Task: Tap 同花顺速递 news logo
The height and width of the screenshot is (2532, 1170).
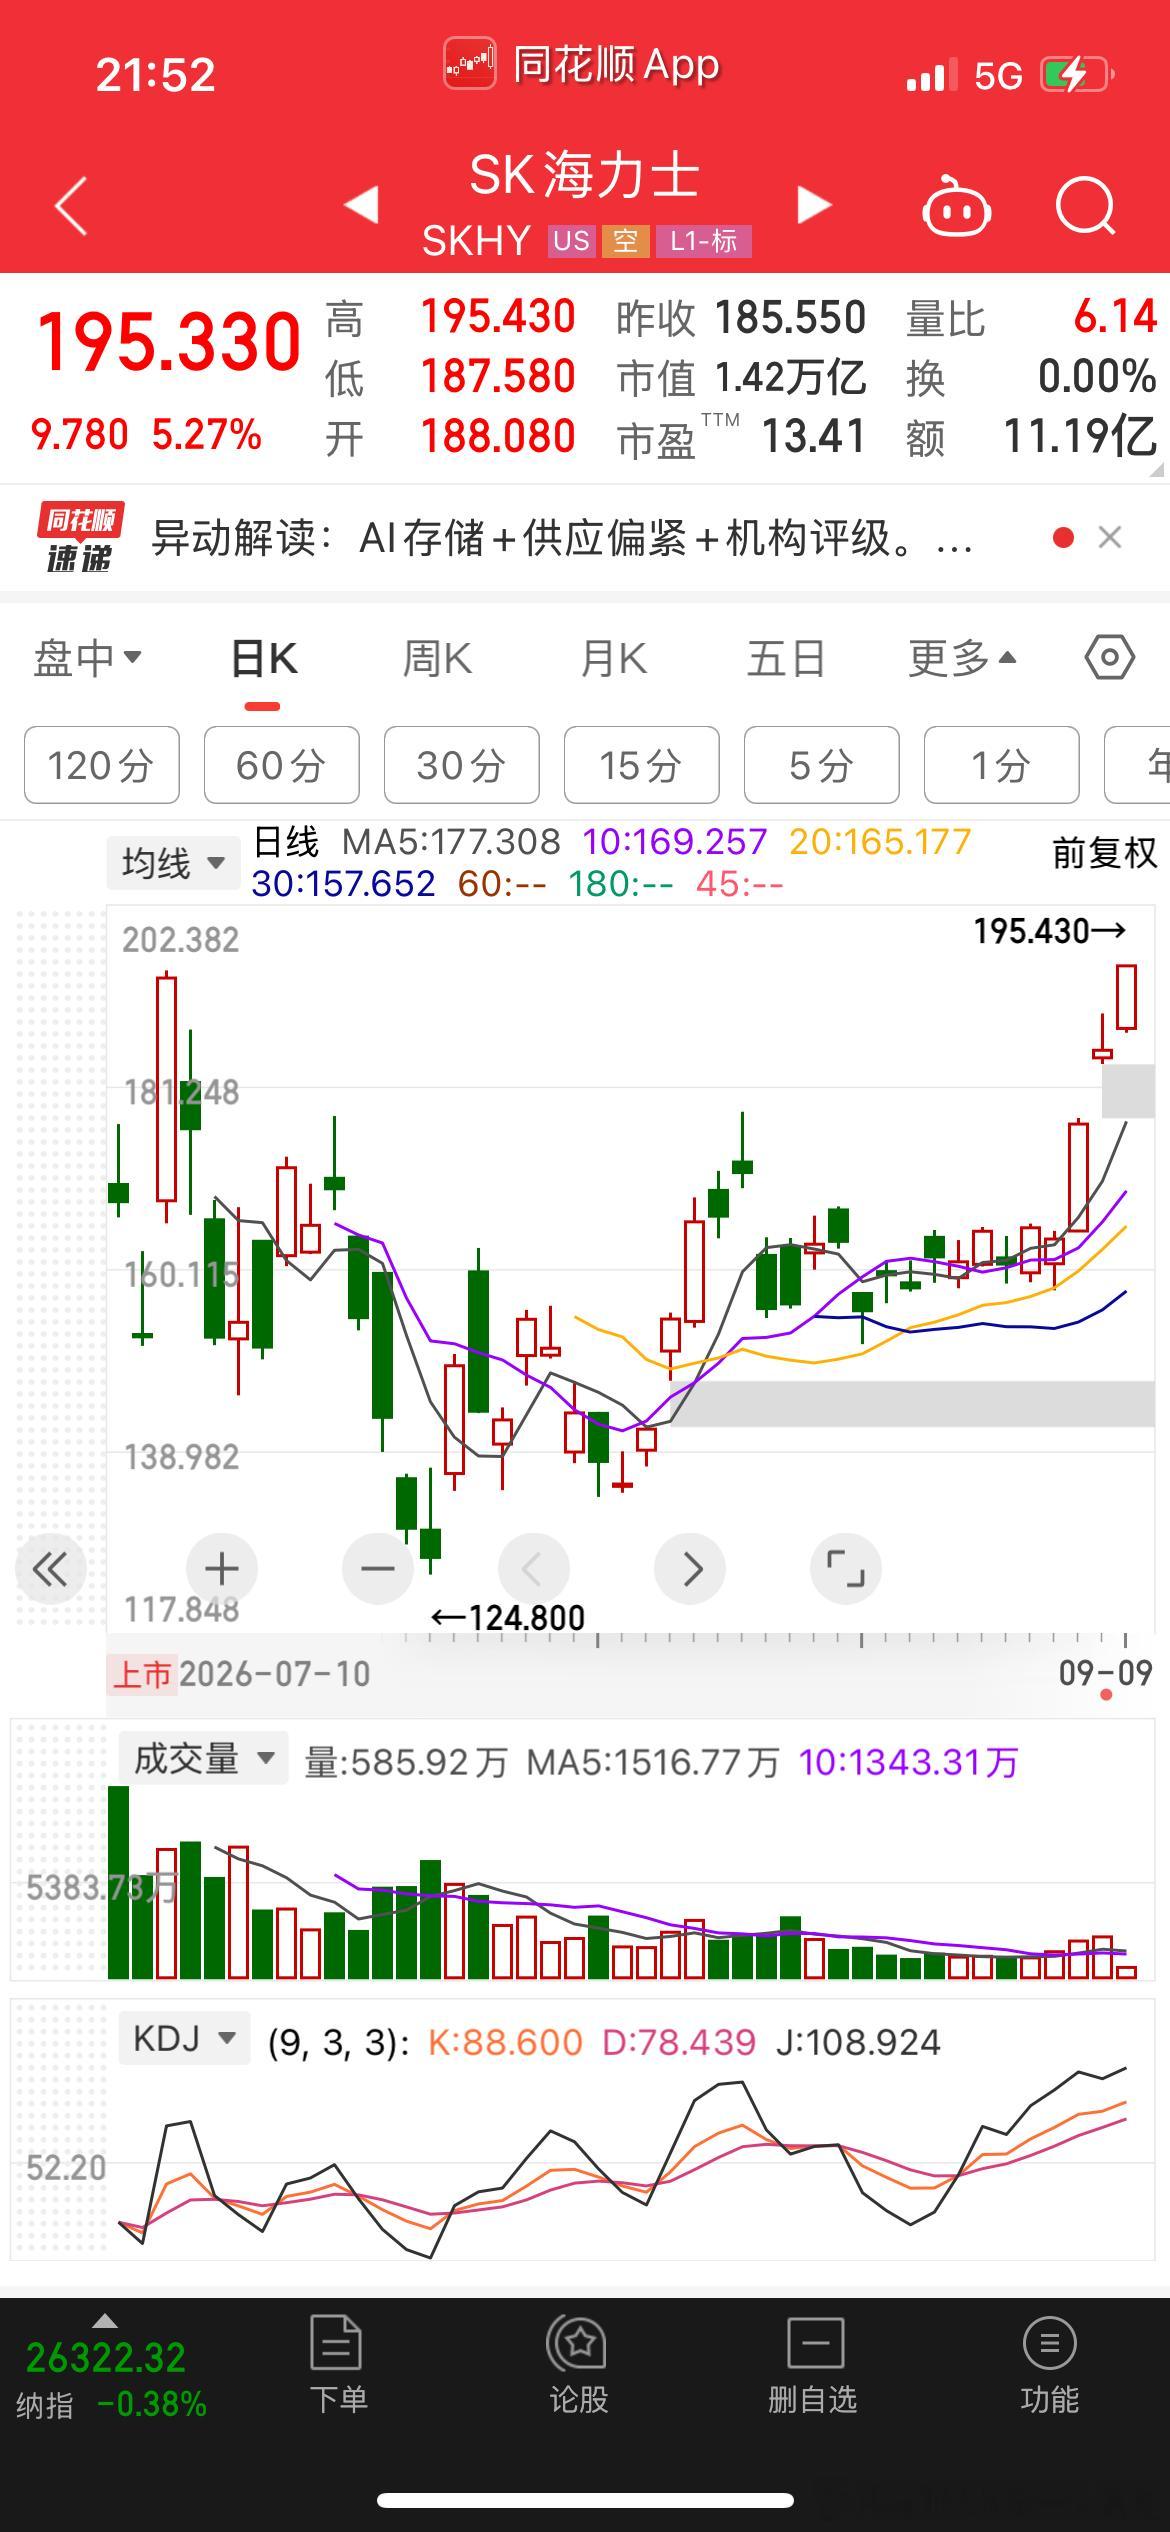Action: pyautogui.click(x=80, y=538)
